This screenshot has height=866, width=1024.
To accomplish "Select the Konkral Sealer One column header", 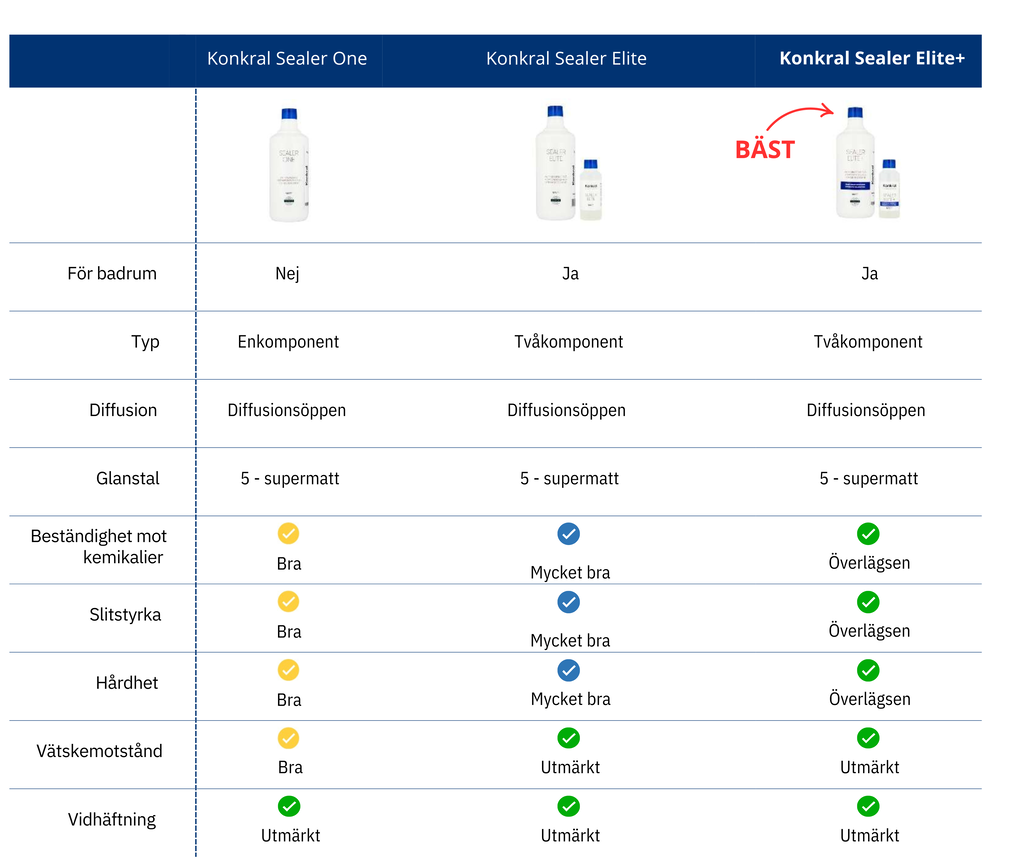I will [x=287, y=59].
